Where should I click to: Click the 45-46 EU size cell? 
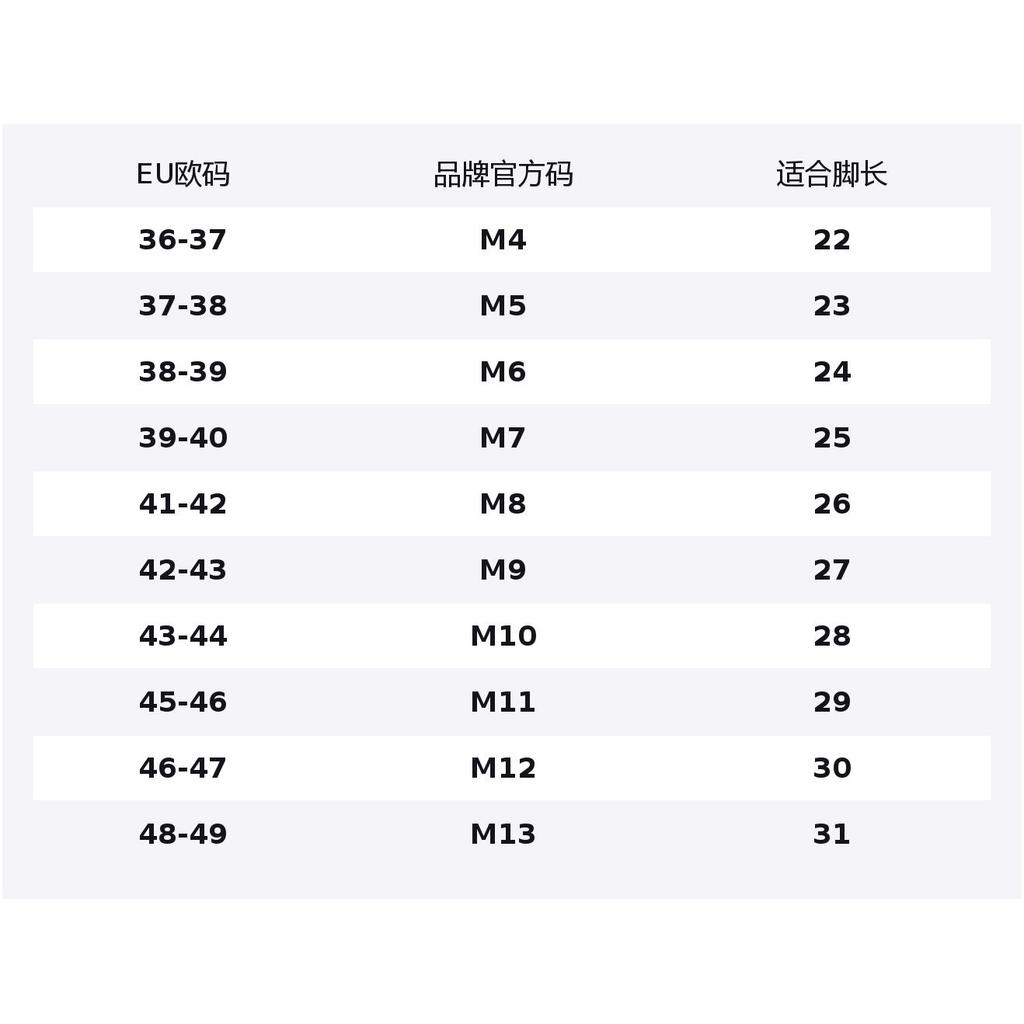click(183, 701)
